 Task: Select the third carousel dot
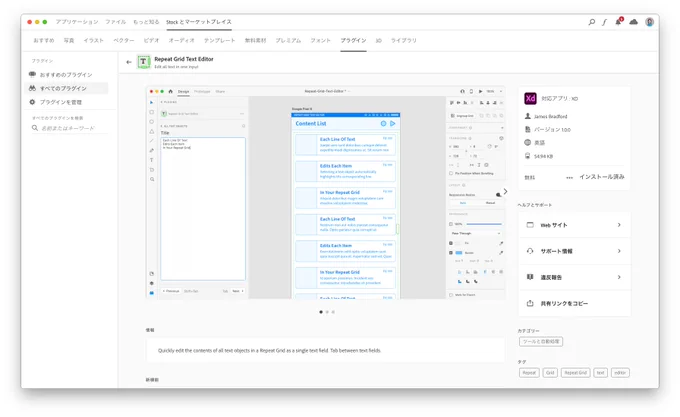333,312
